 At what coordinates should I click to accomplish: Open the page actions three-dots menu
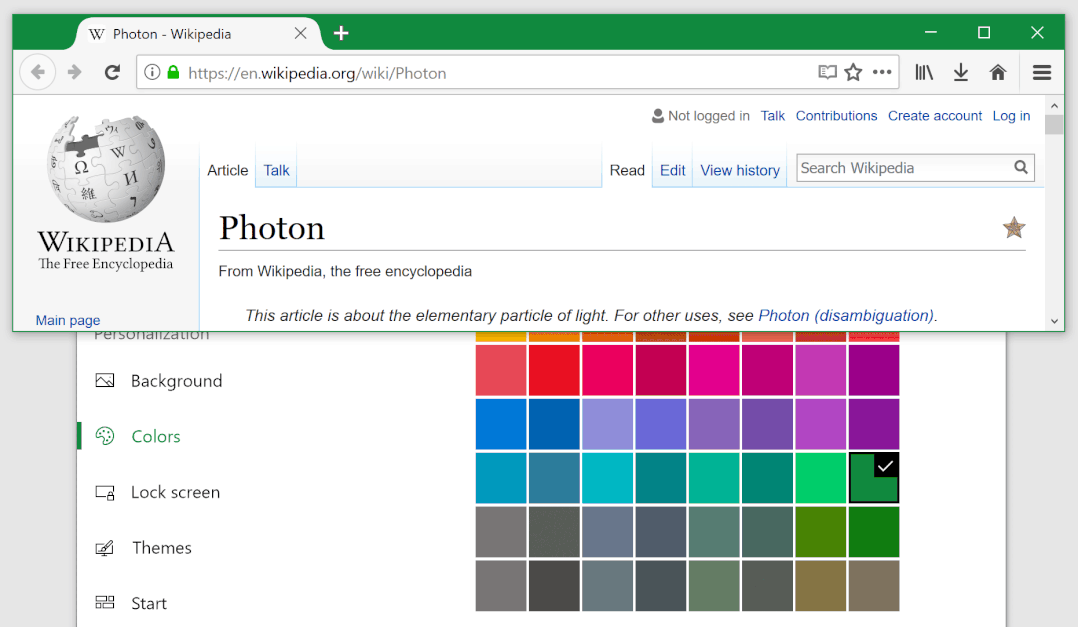(x=882, y=72)
